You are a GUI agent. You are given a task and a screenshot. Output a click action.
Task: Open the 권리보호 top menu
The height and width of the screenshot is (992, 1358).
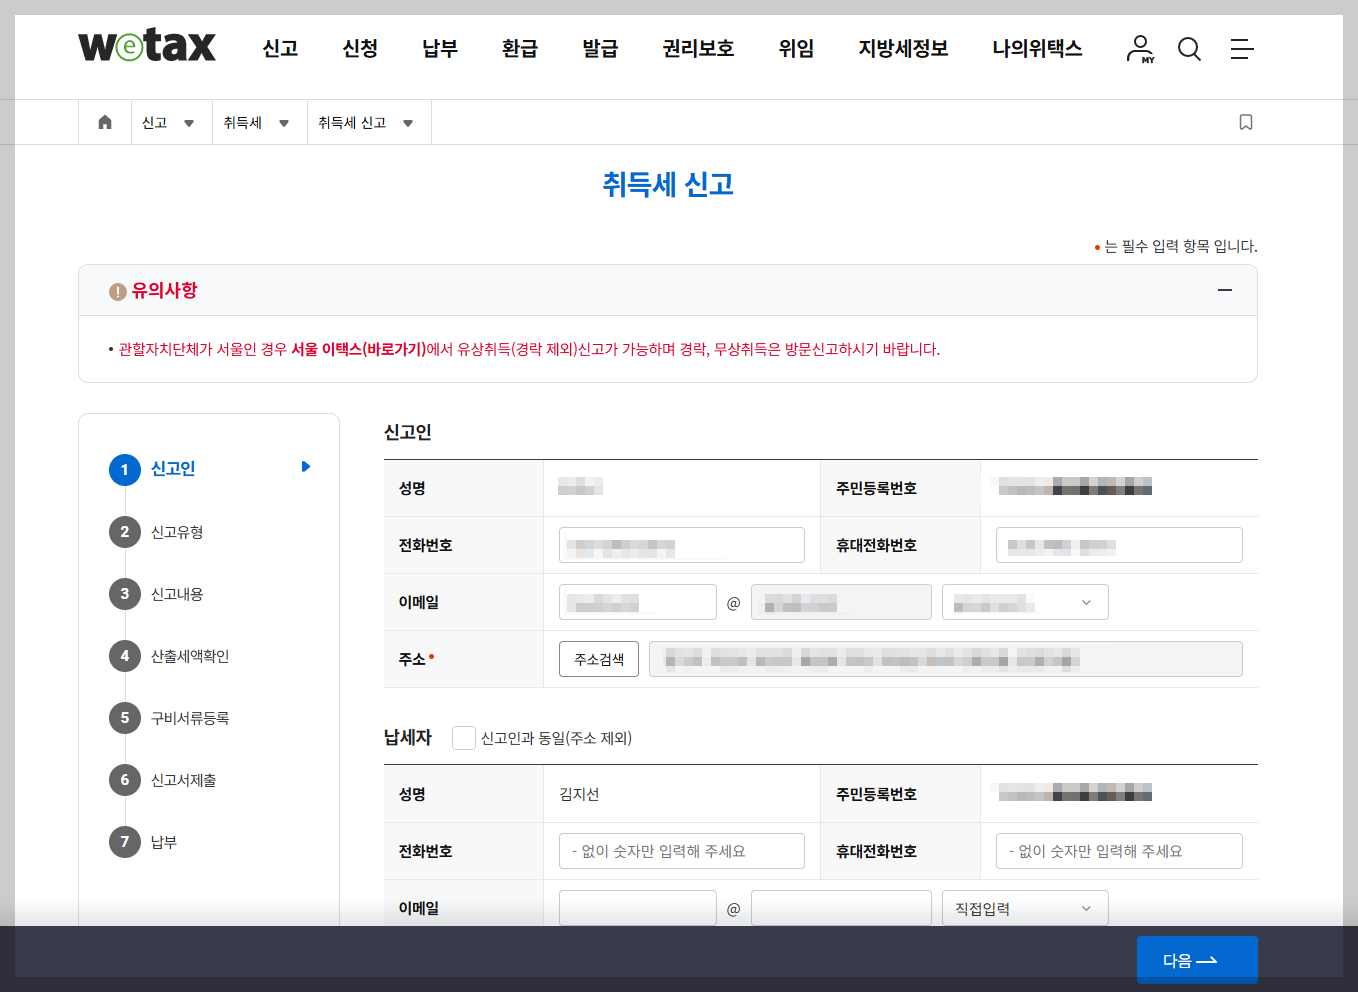698,48
